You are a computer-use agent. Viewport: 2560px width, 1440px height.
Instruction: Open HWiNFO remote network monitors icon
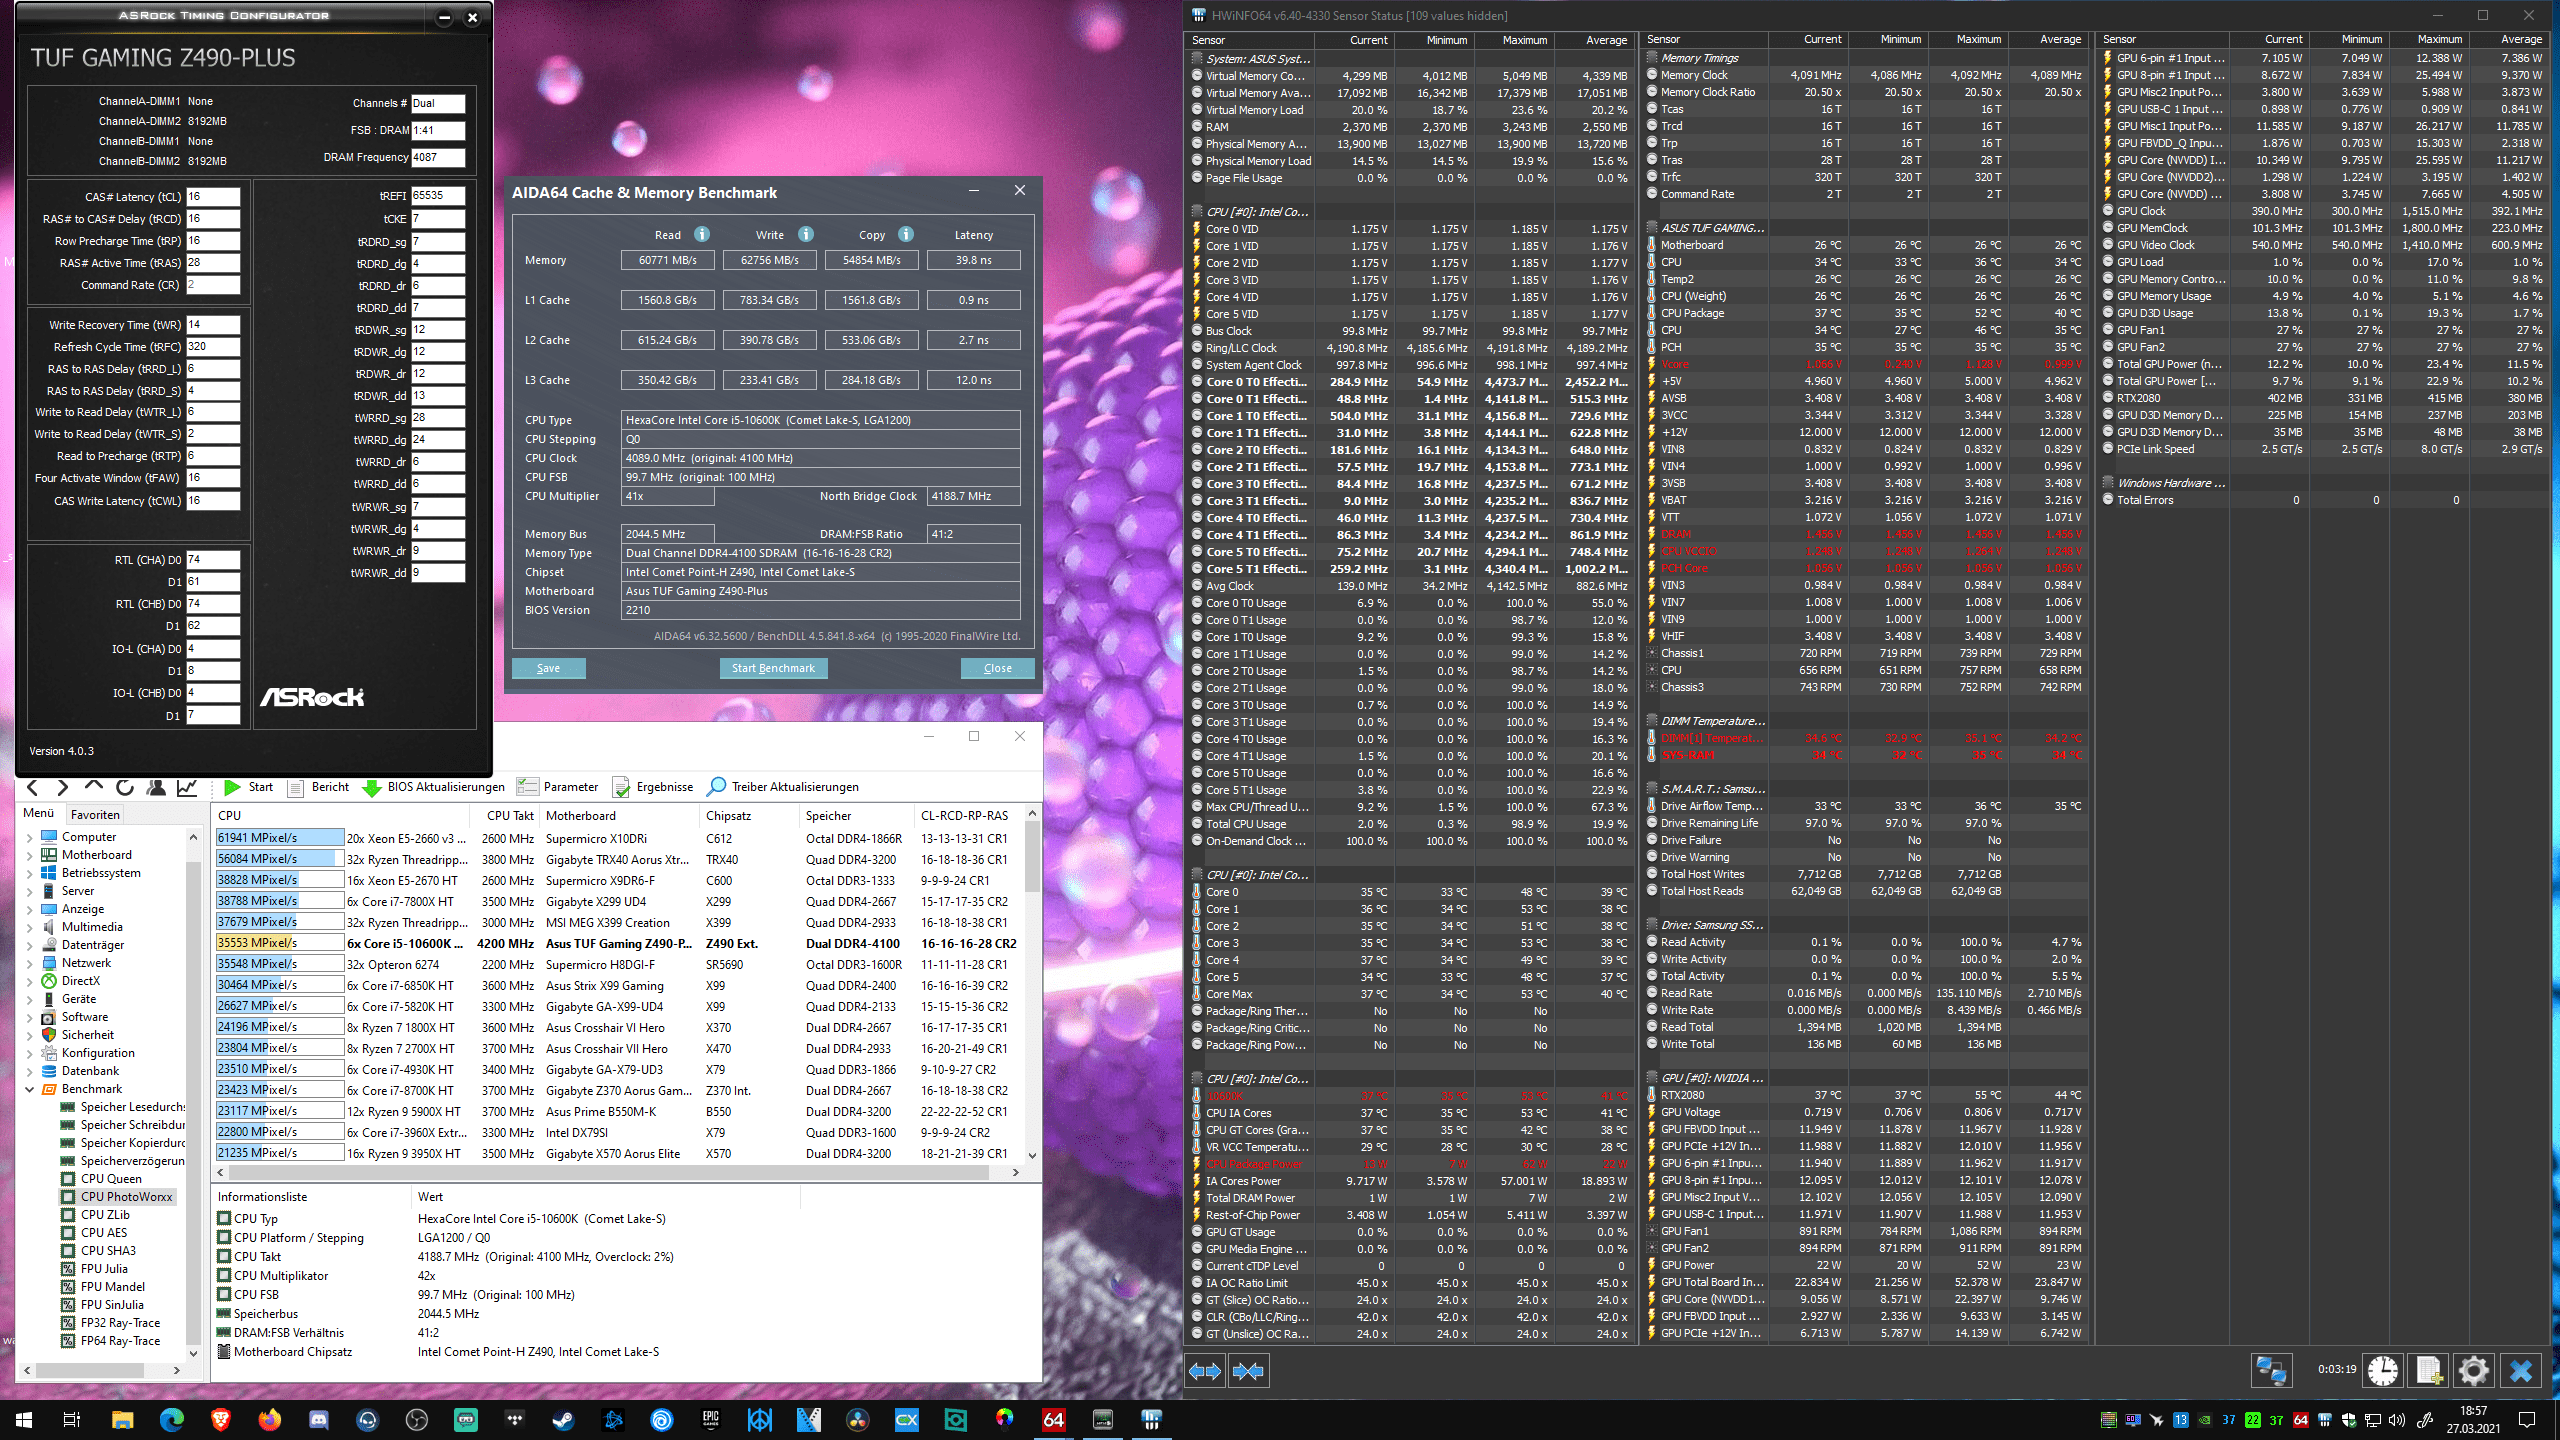coord(2271,1370)
